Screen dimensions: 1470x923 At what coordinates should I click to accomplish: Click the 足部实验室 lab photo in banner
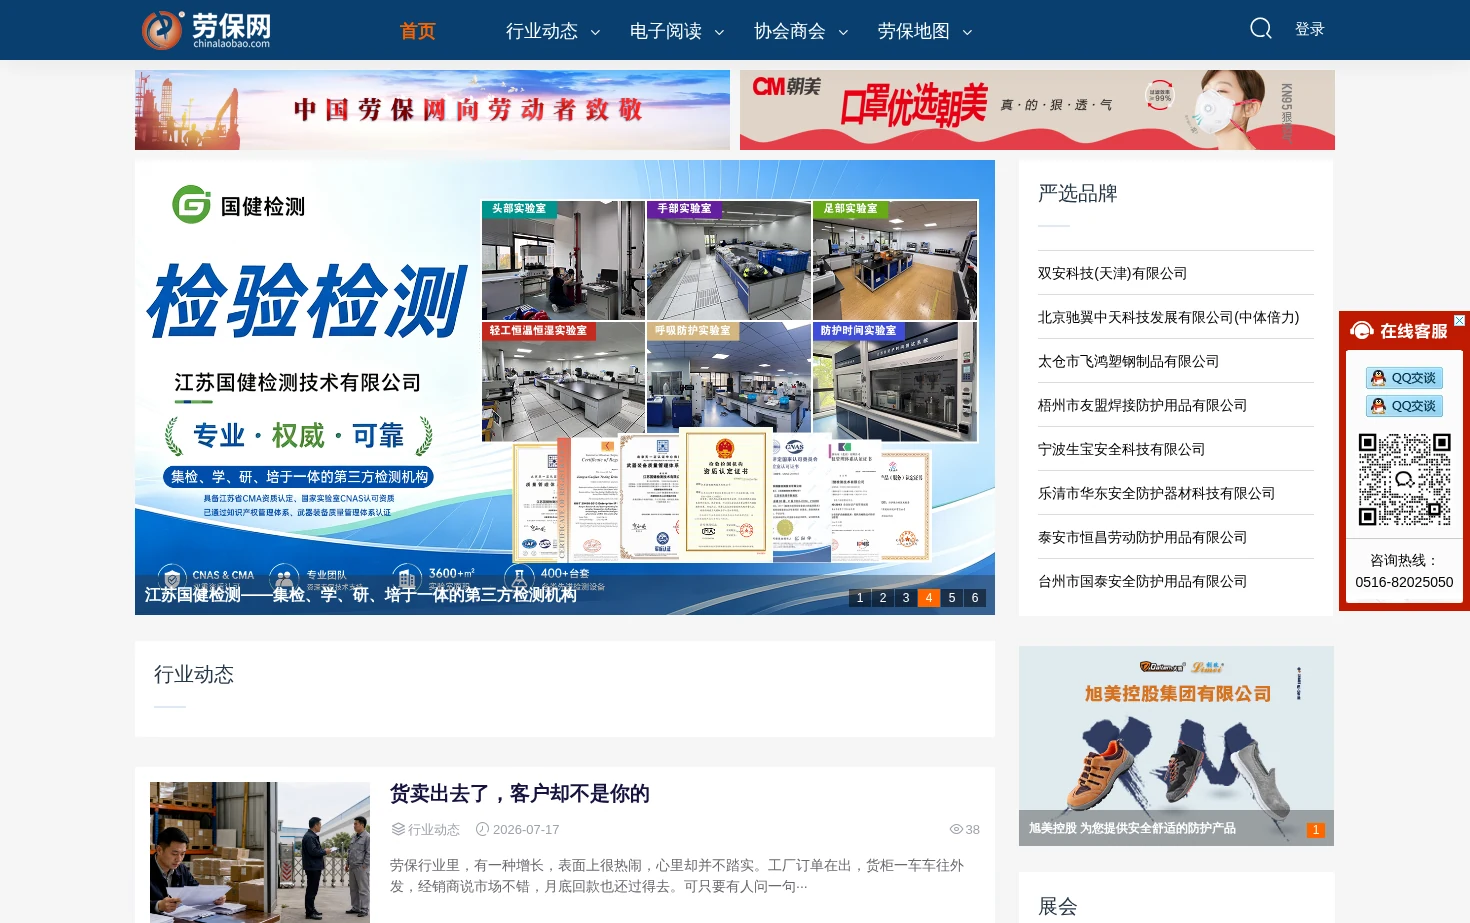point(895,260)
